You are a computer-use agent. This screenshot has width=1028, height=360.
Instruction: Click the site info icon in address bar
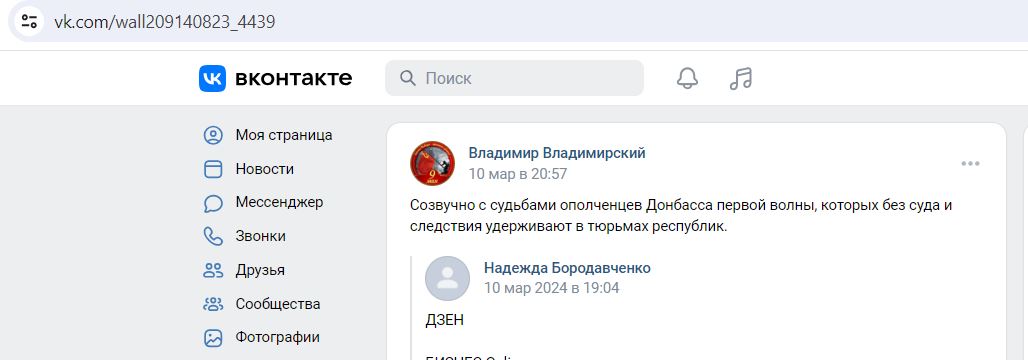30,22
